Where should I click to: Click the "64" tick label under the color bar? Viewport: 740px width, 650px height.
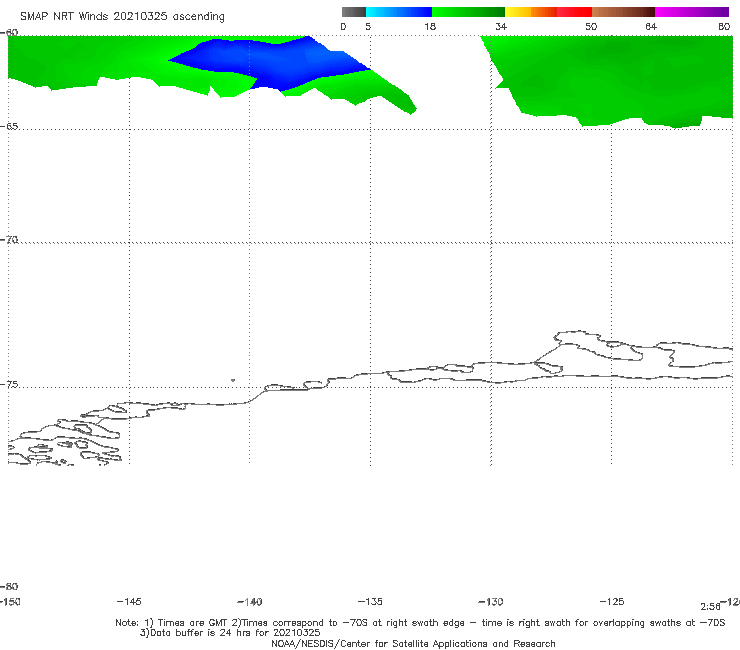[651, 26]
